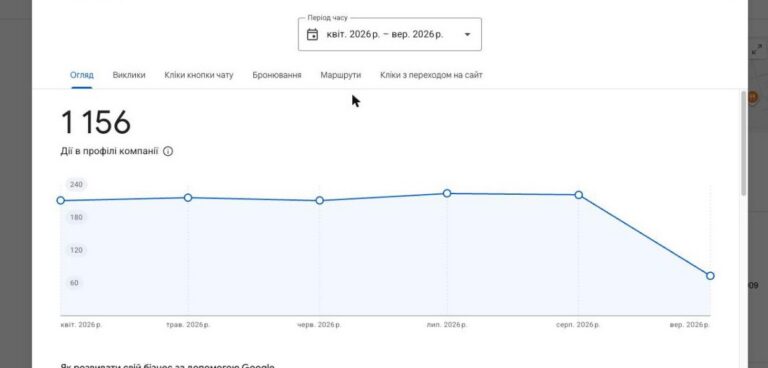Click the 120 axis label
The image size is (768, 368).
point(76,250)
